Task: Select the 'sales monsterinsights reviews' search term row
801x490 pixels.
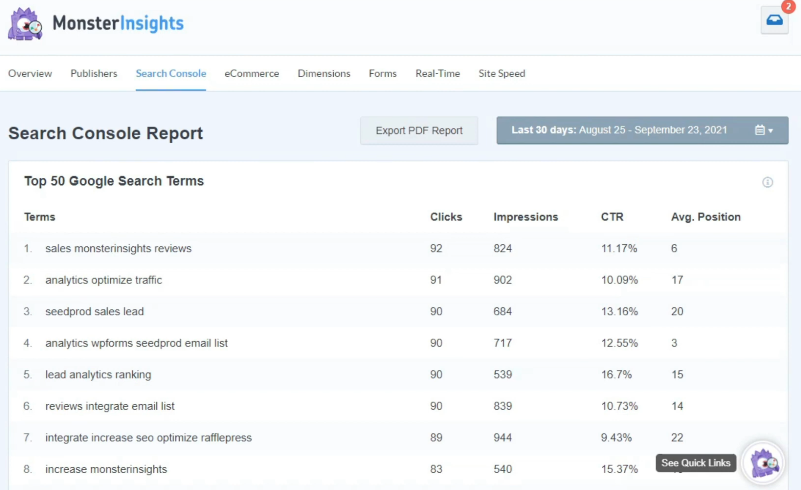Action: 118,248
